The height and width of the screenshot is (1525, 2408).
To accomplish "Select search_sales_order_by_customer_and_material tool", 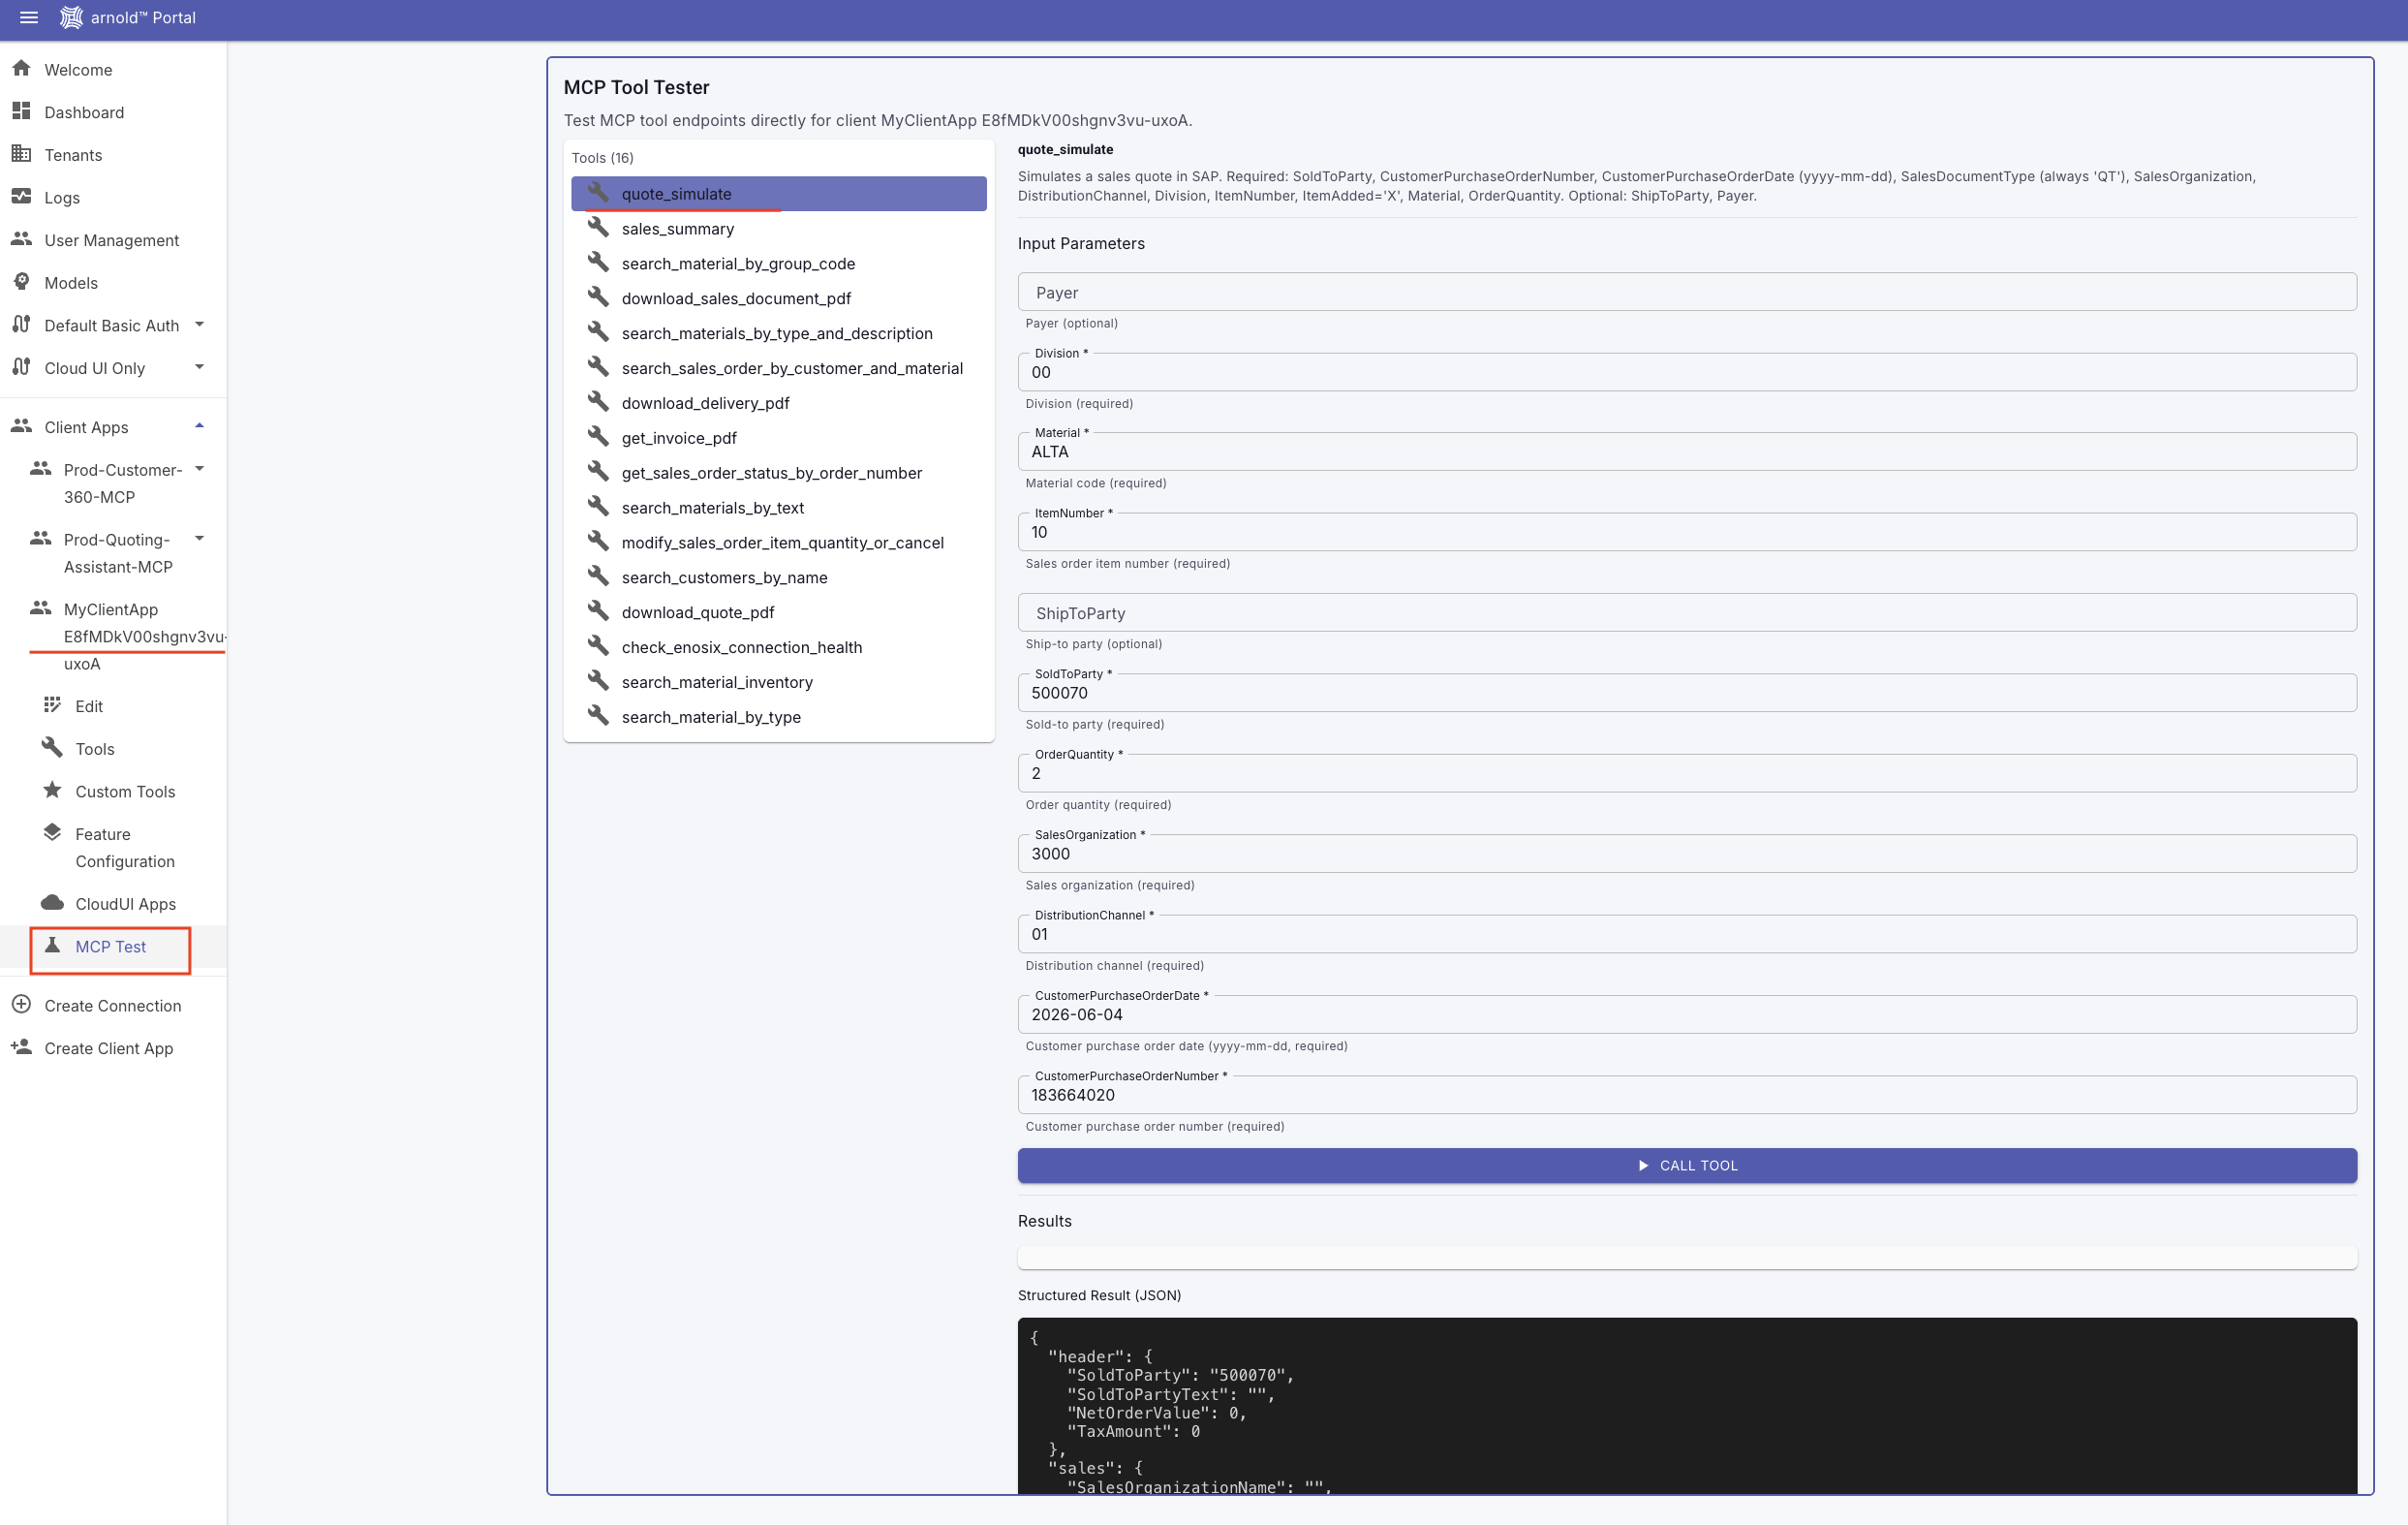I will [x=778, y=368].
